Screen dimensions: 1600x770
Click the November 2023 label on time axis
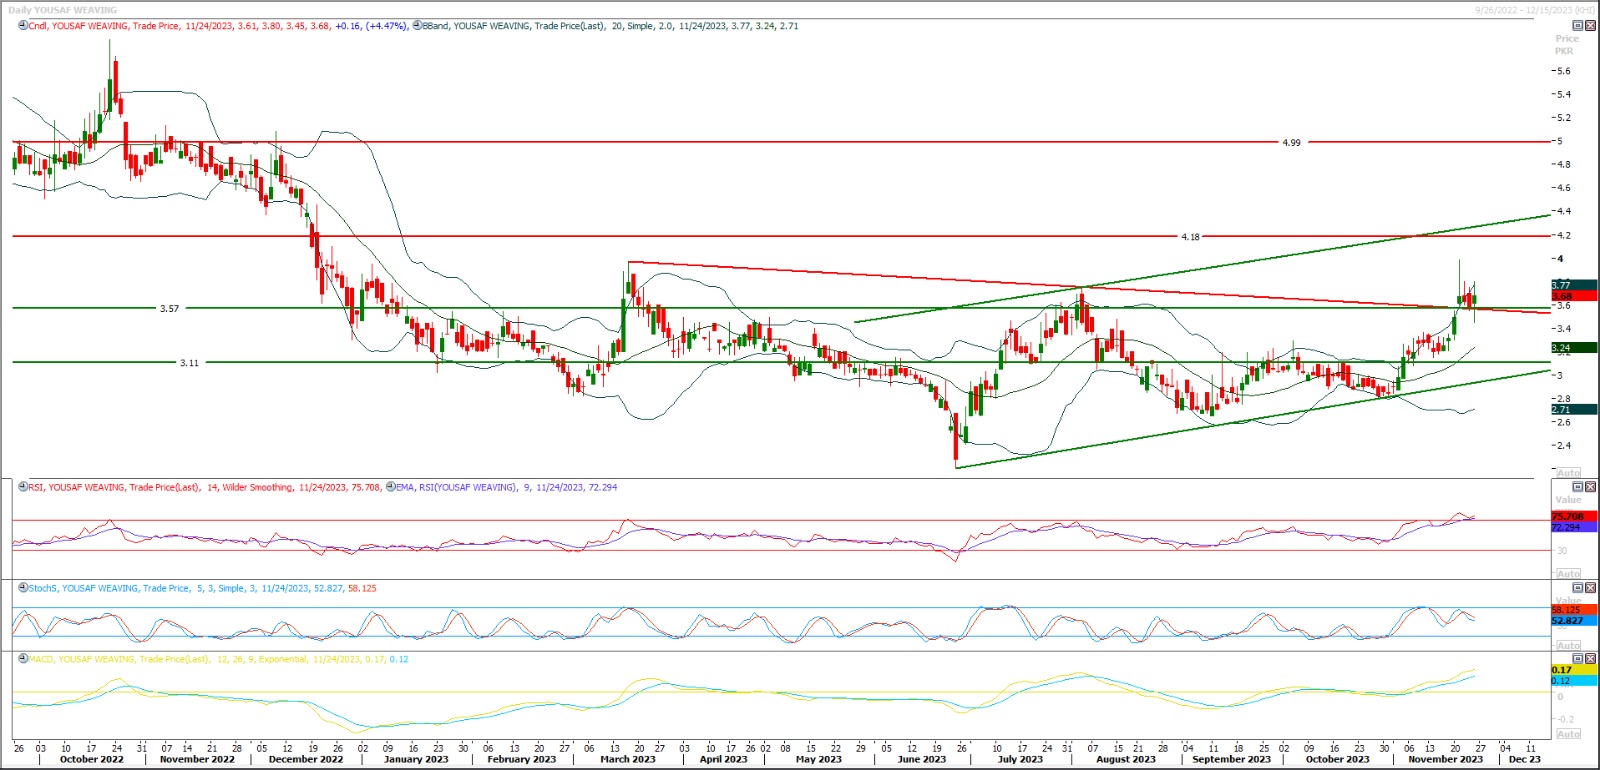click(1445, 759)
